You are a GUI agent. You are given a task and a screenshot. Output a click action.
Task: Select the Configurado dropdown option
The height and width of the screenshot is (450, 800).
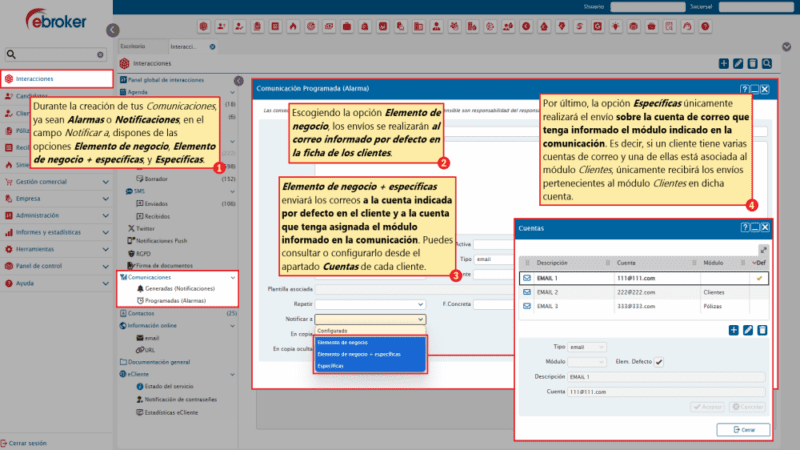pyautogui.click(x=370, y=331)
